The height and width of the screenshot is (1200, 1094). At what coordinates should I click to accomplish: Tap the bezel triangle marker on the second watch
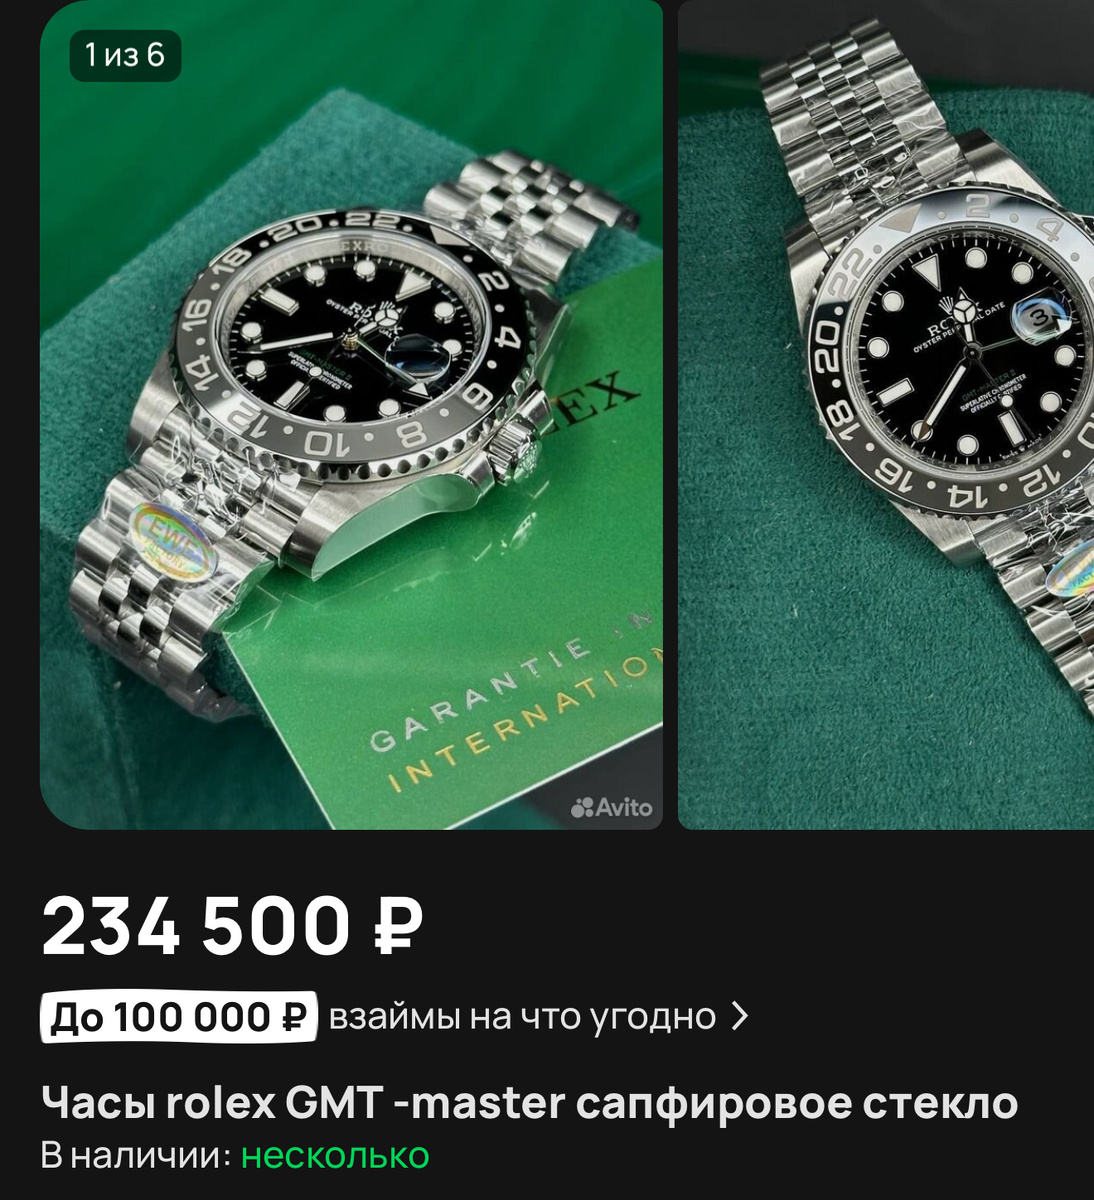click(x=907, y=220)
